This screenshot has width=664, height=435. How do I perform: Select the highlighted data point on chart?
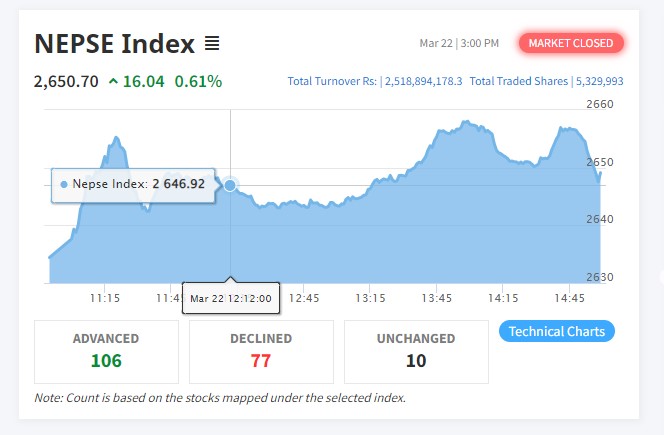tap(230, 185)
